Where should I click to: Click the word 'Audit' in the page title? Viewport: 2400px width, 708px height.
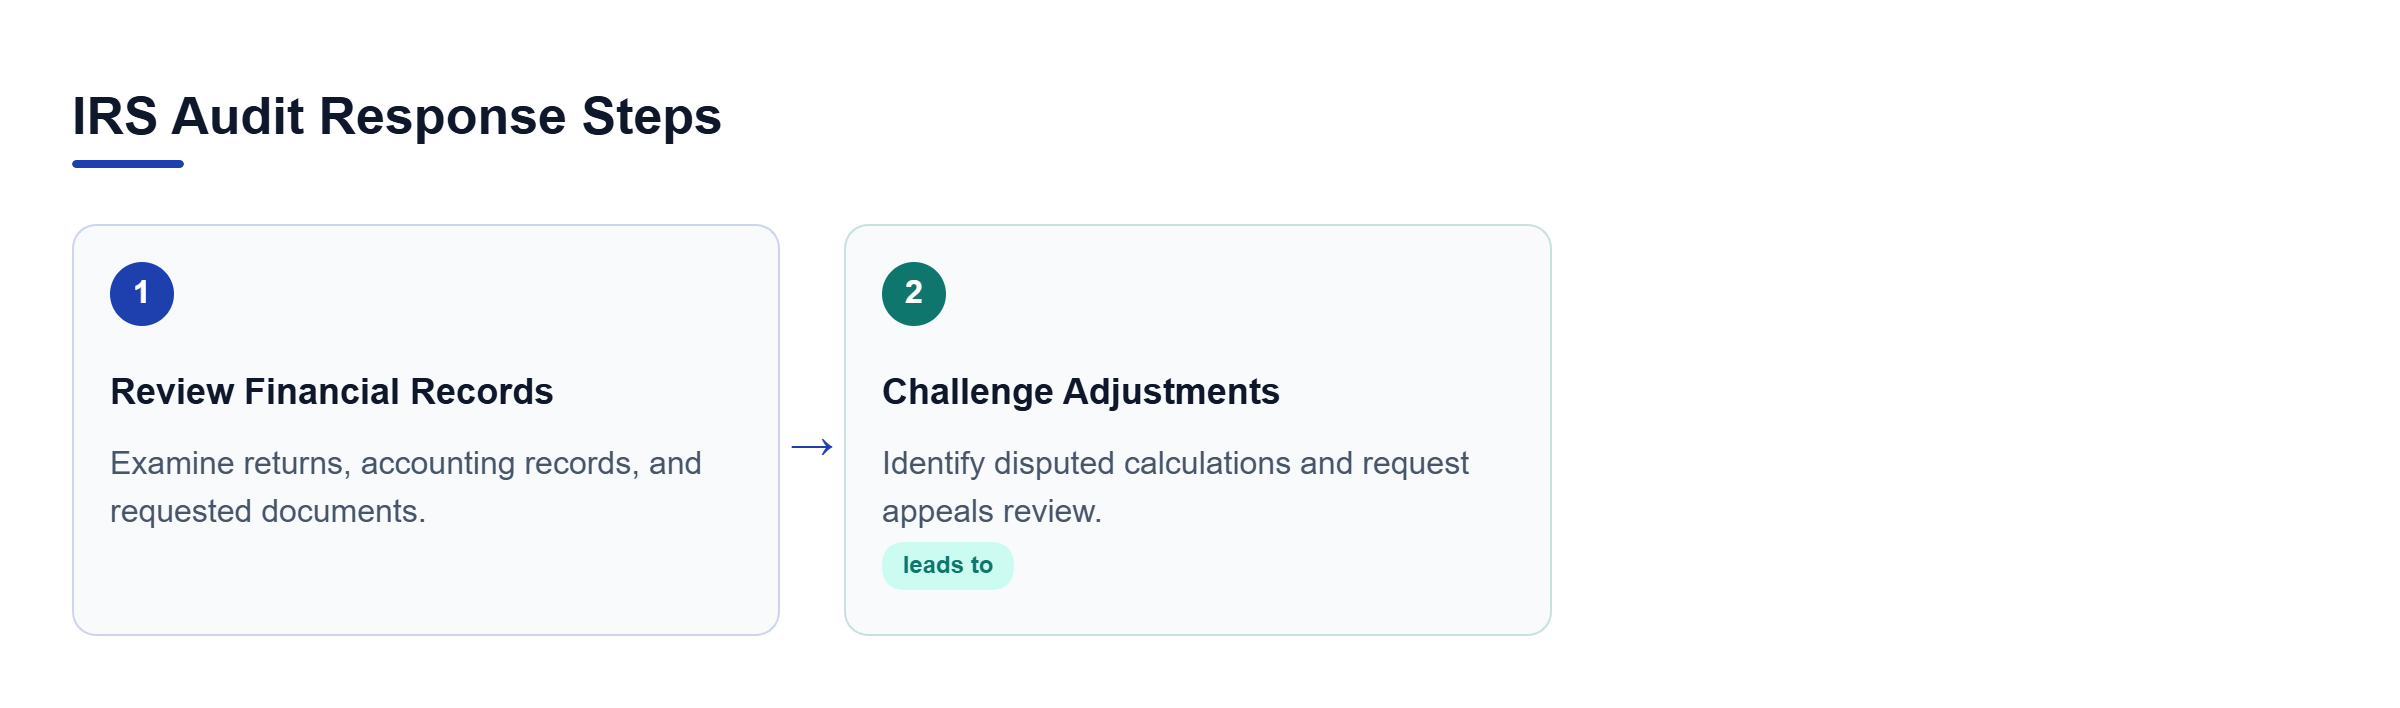238,116
